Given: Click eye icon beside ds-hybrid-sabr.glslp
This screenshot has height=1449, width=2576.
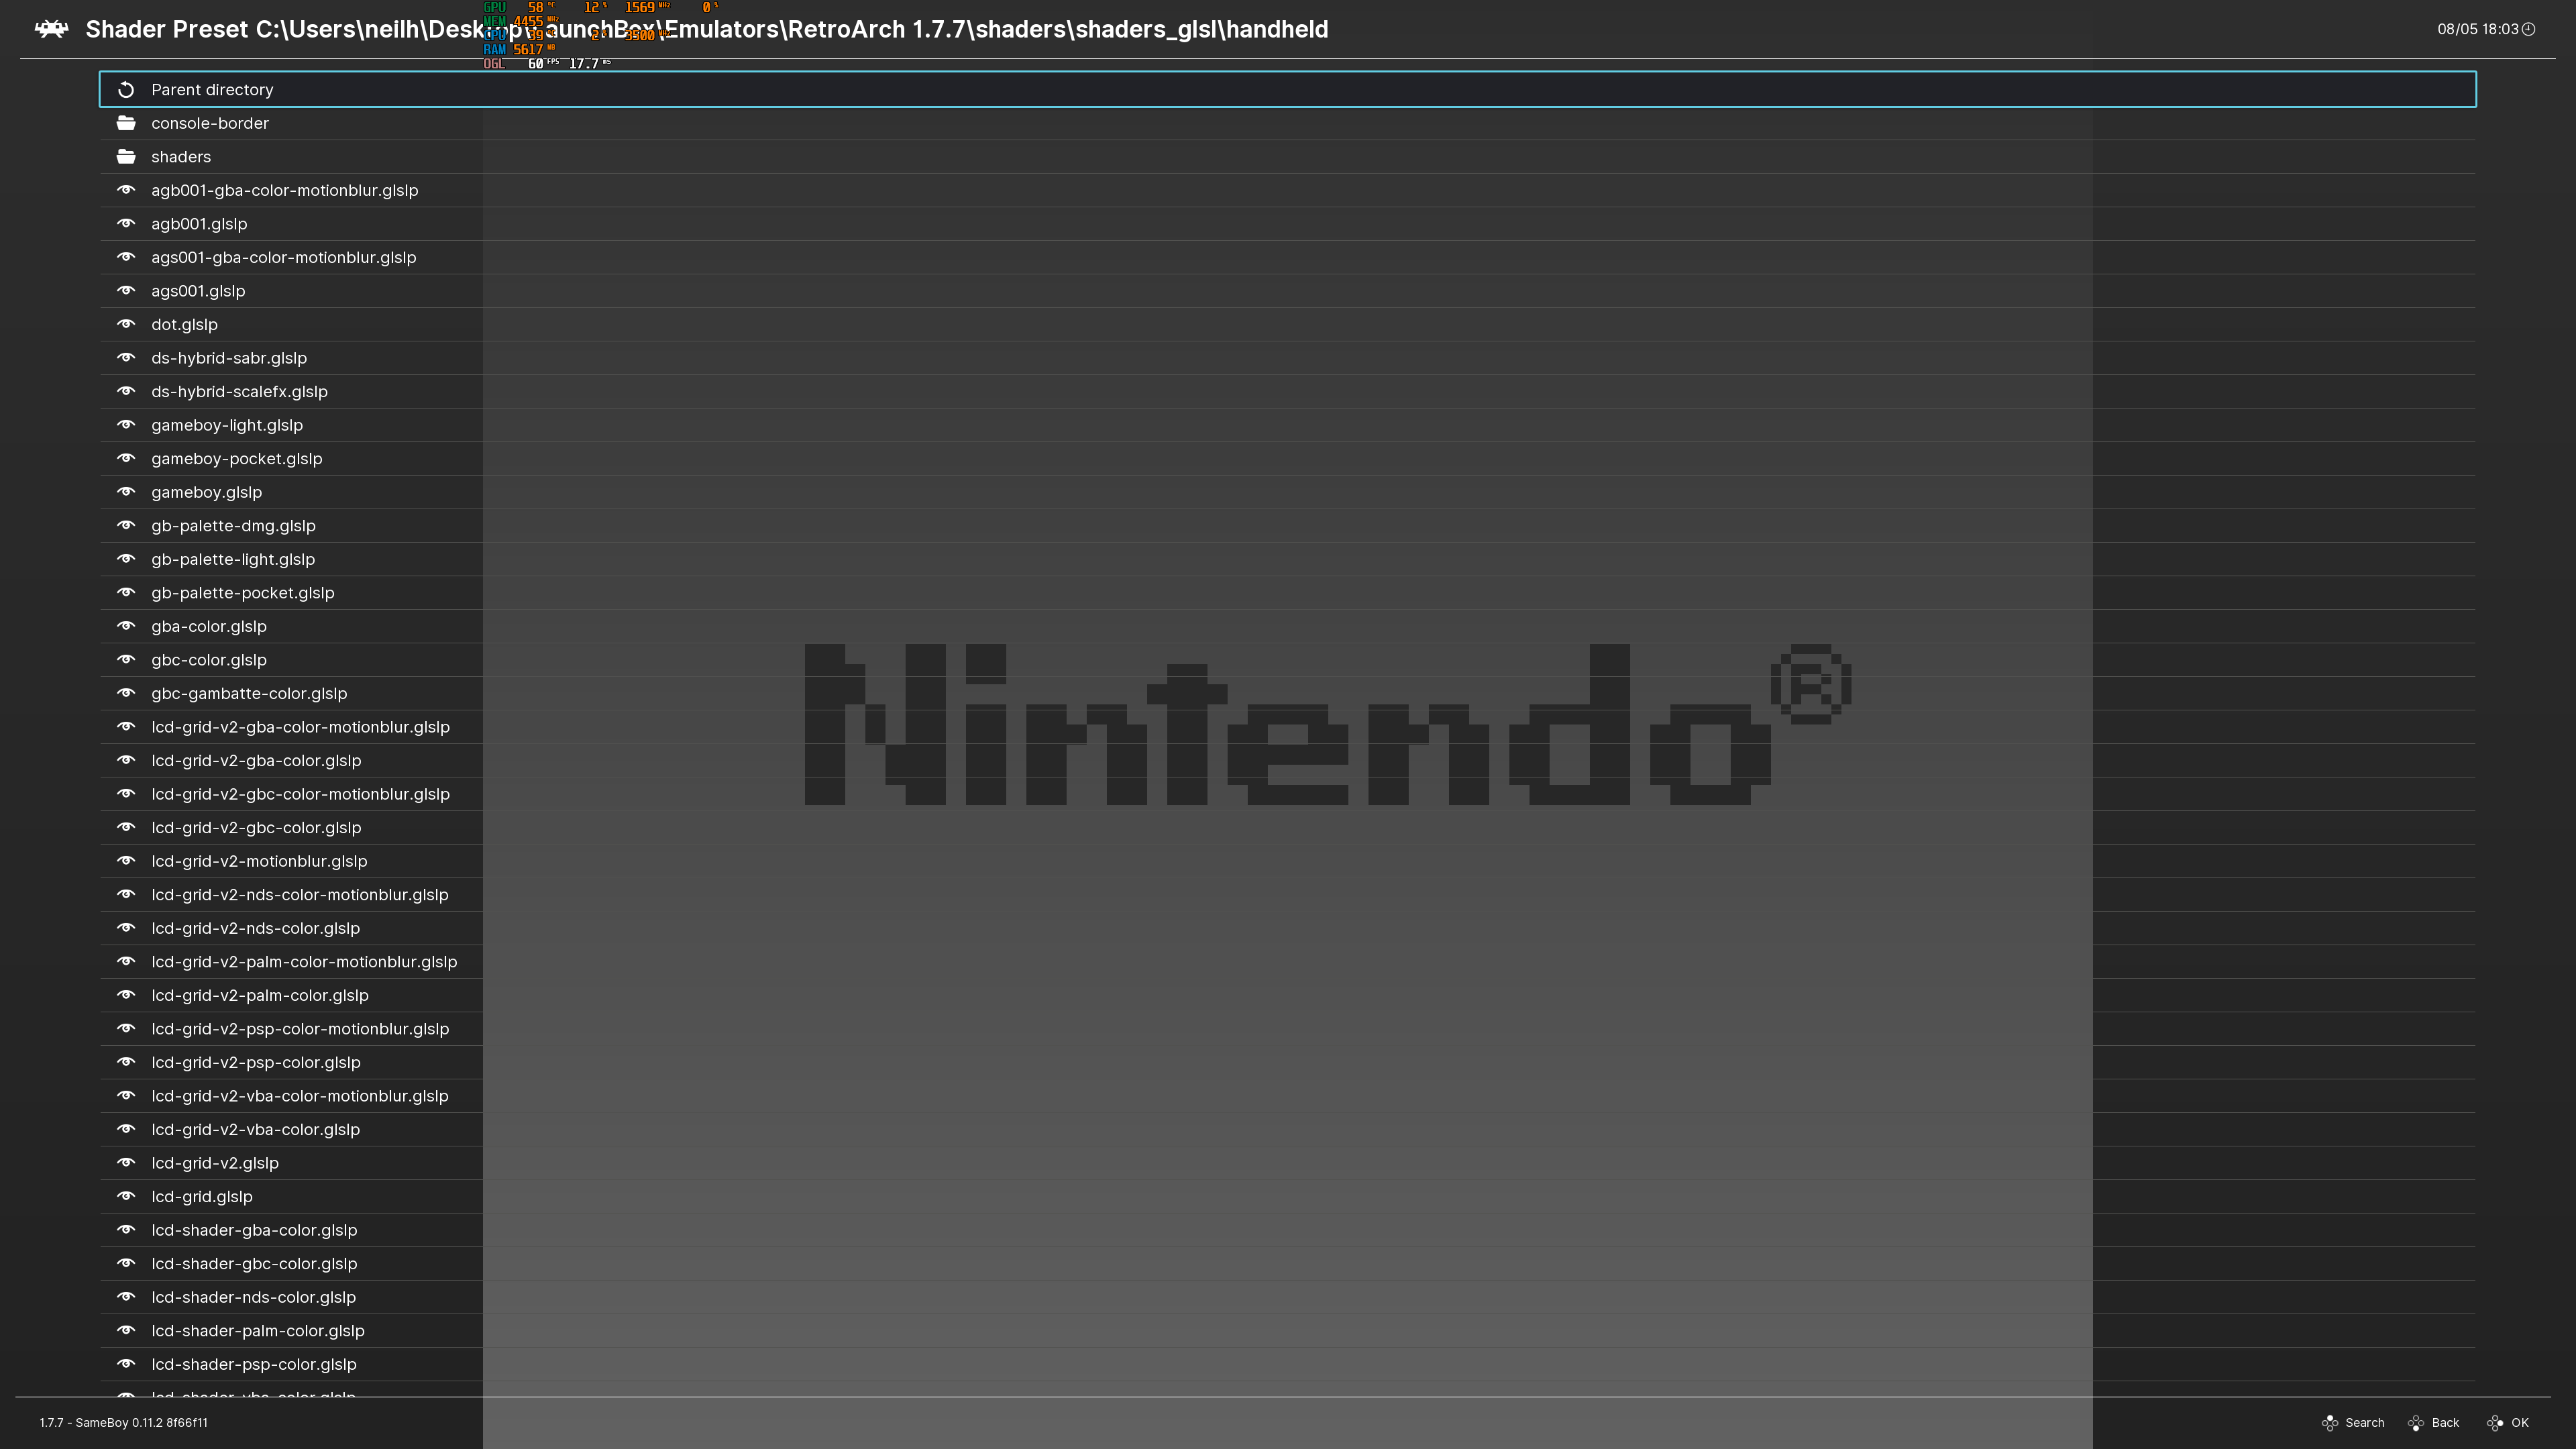Looking at the screenshot, I should (x=126, y=357).
